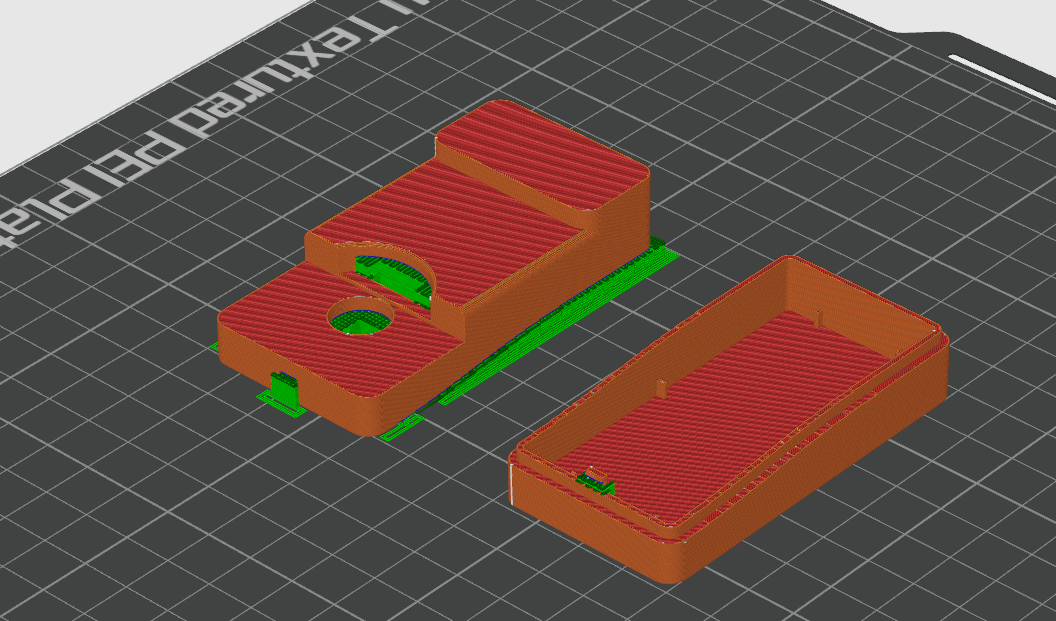Click the semicircular cutout on the stepped model
Viewport: 1056px width, 621px height.
click(395, 272)
